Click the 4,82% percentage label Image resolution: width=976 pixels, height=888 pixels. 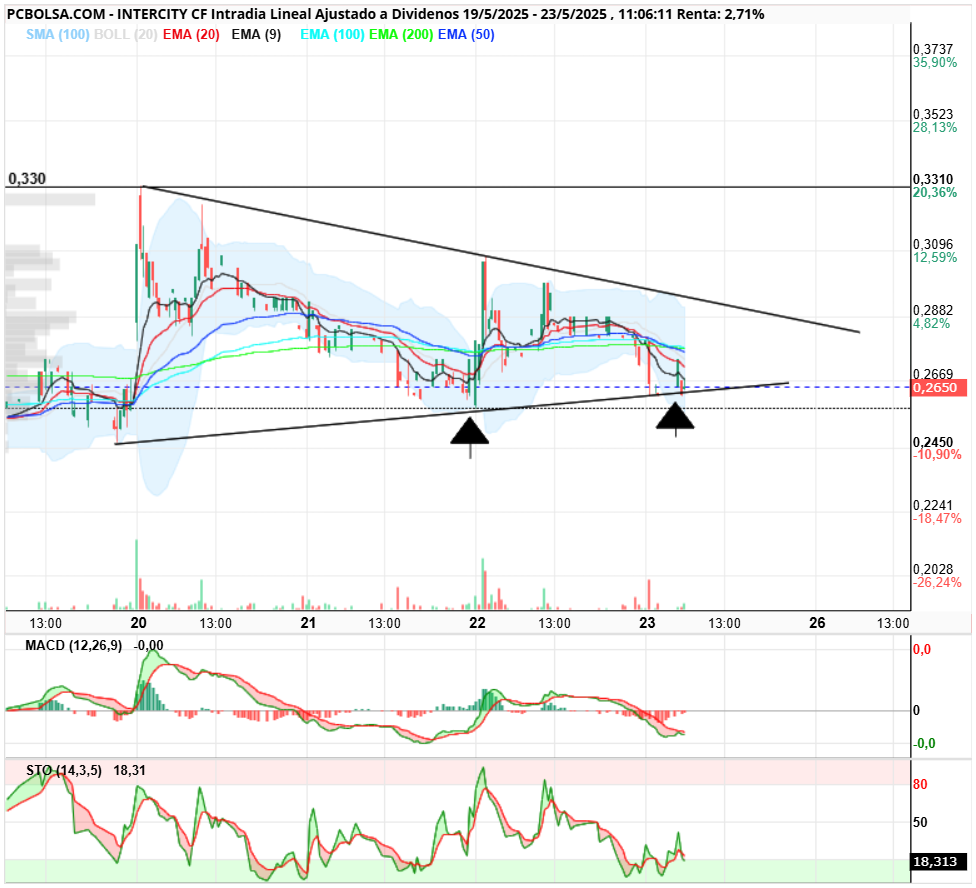pos(932,324)
